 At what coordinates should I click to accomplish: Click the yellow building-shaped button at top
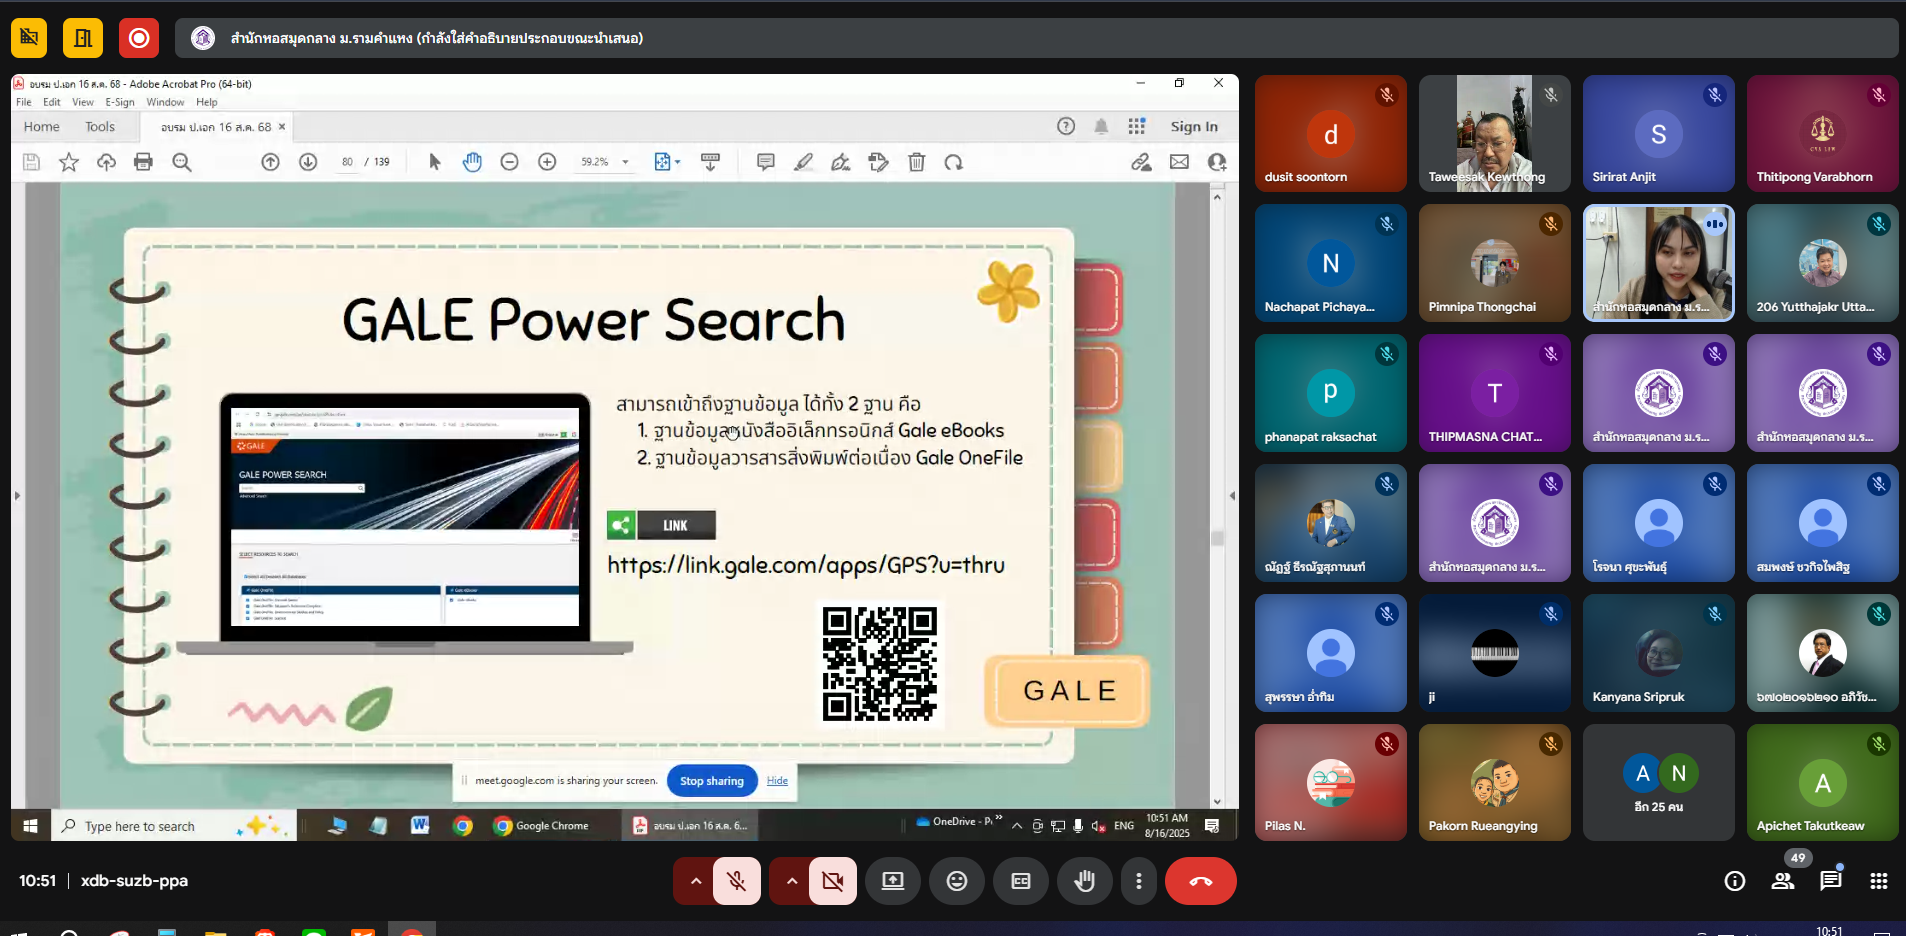click(83, 38)
